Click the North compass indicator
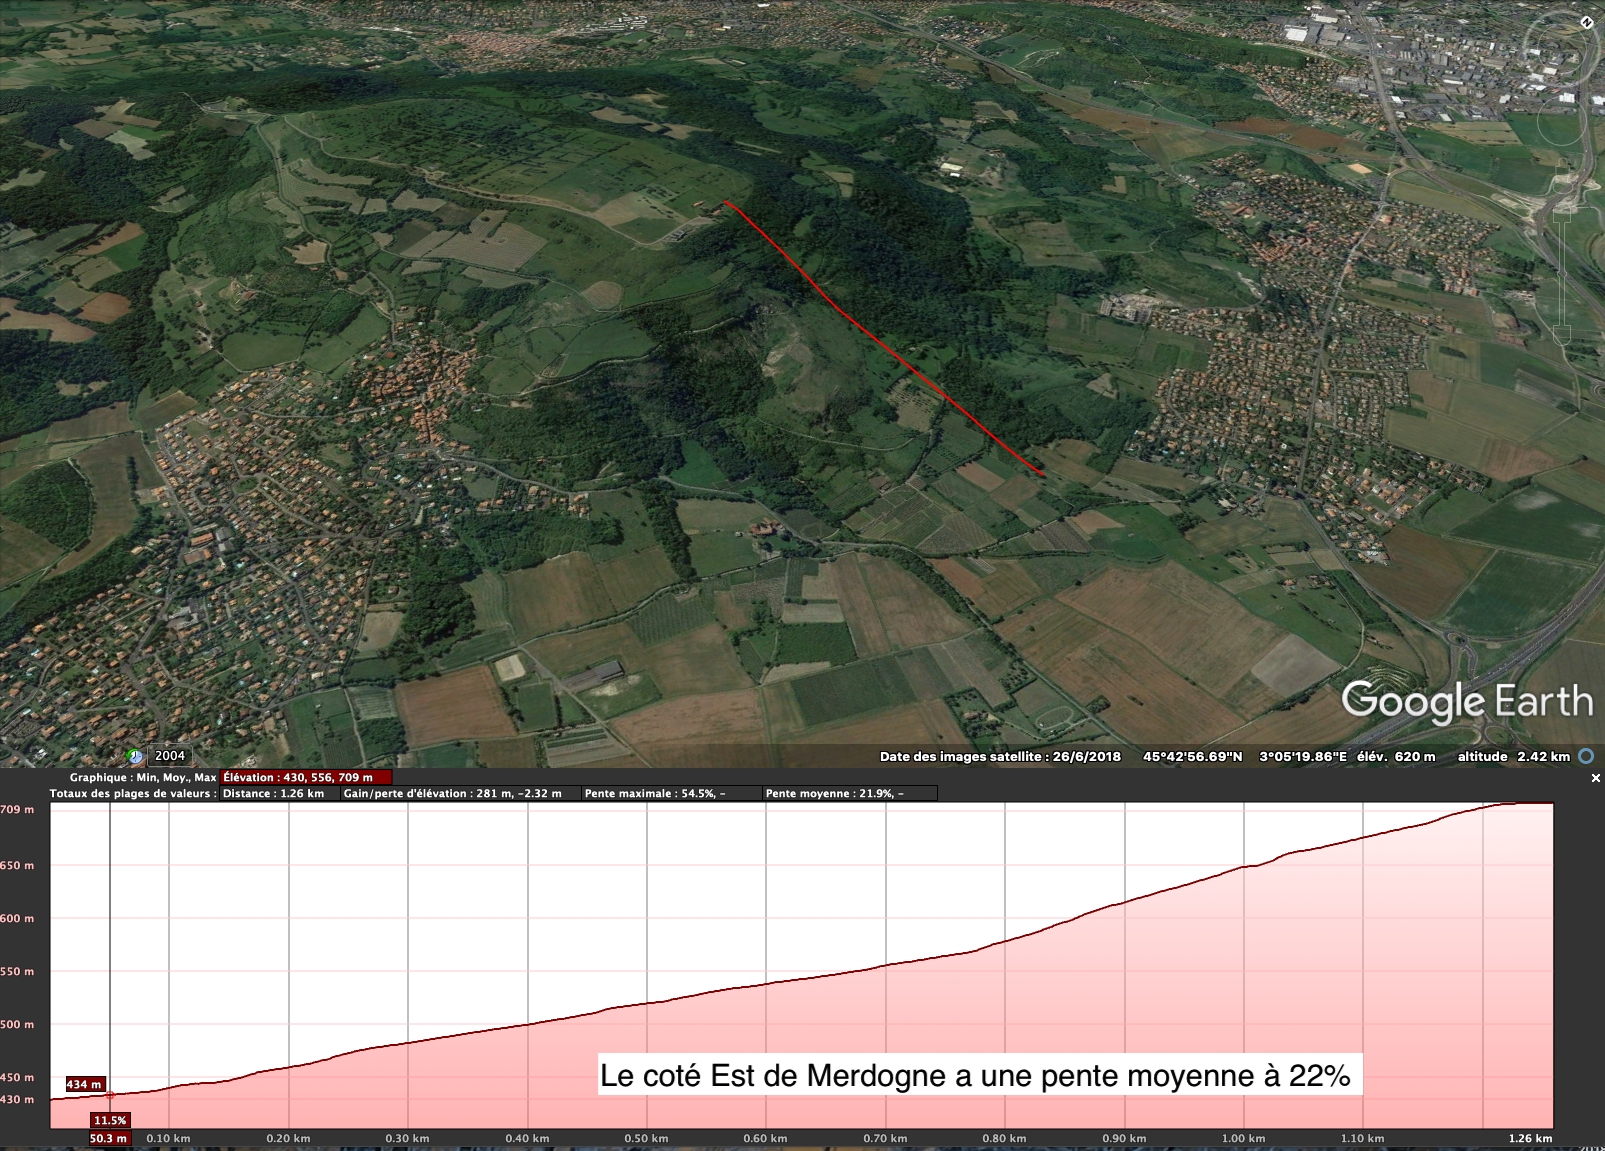1605x1151 pixels. pos(1587,22)
